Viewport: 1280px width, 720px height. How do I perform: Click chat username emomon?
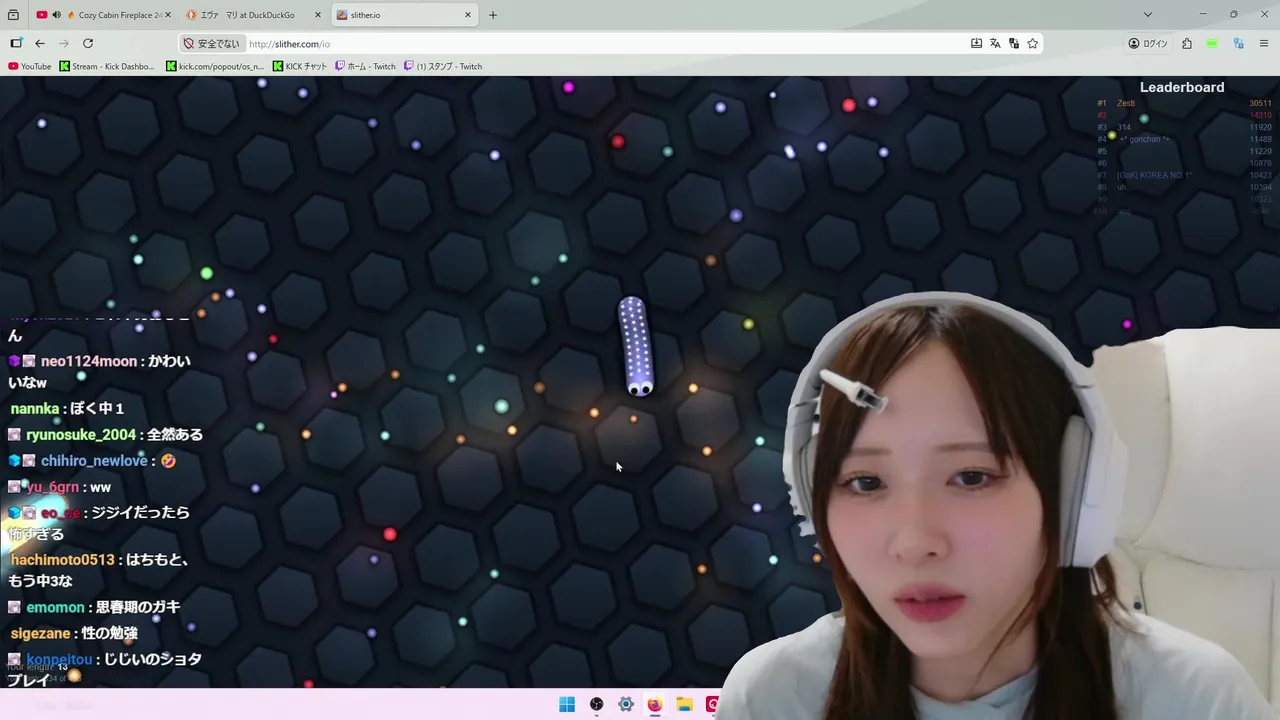click(x=55, y=607)
